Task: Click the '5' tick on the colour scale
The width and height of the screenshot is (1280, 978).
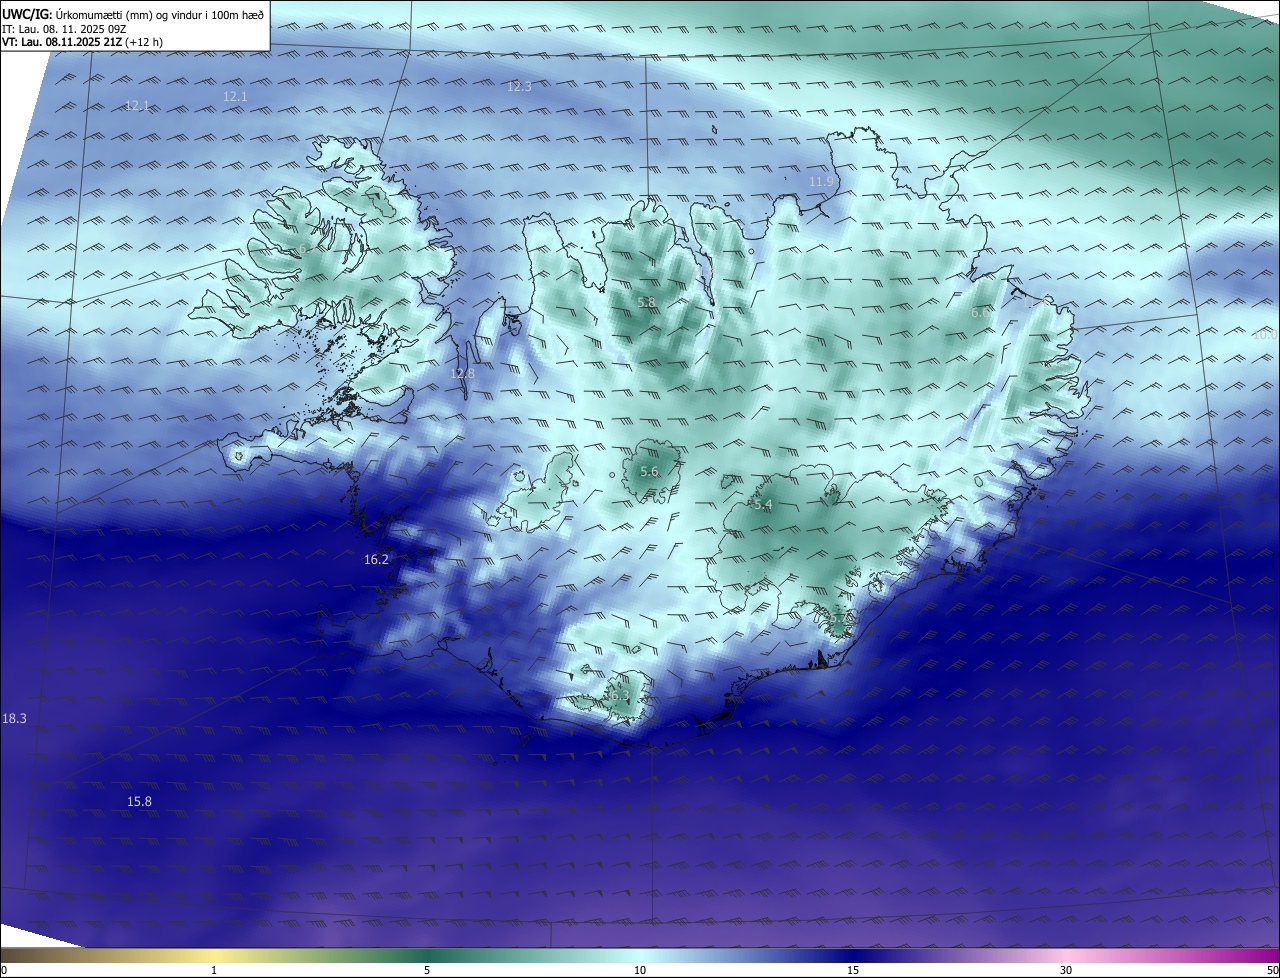Action: [x=427, y=970]
